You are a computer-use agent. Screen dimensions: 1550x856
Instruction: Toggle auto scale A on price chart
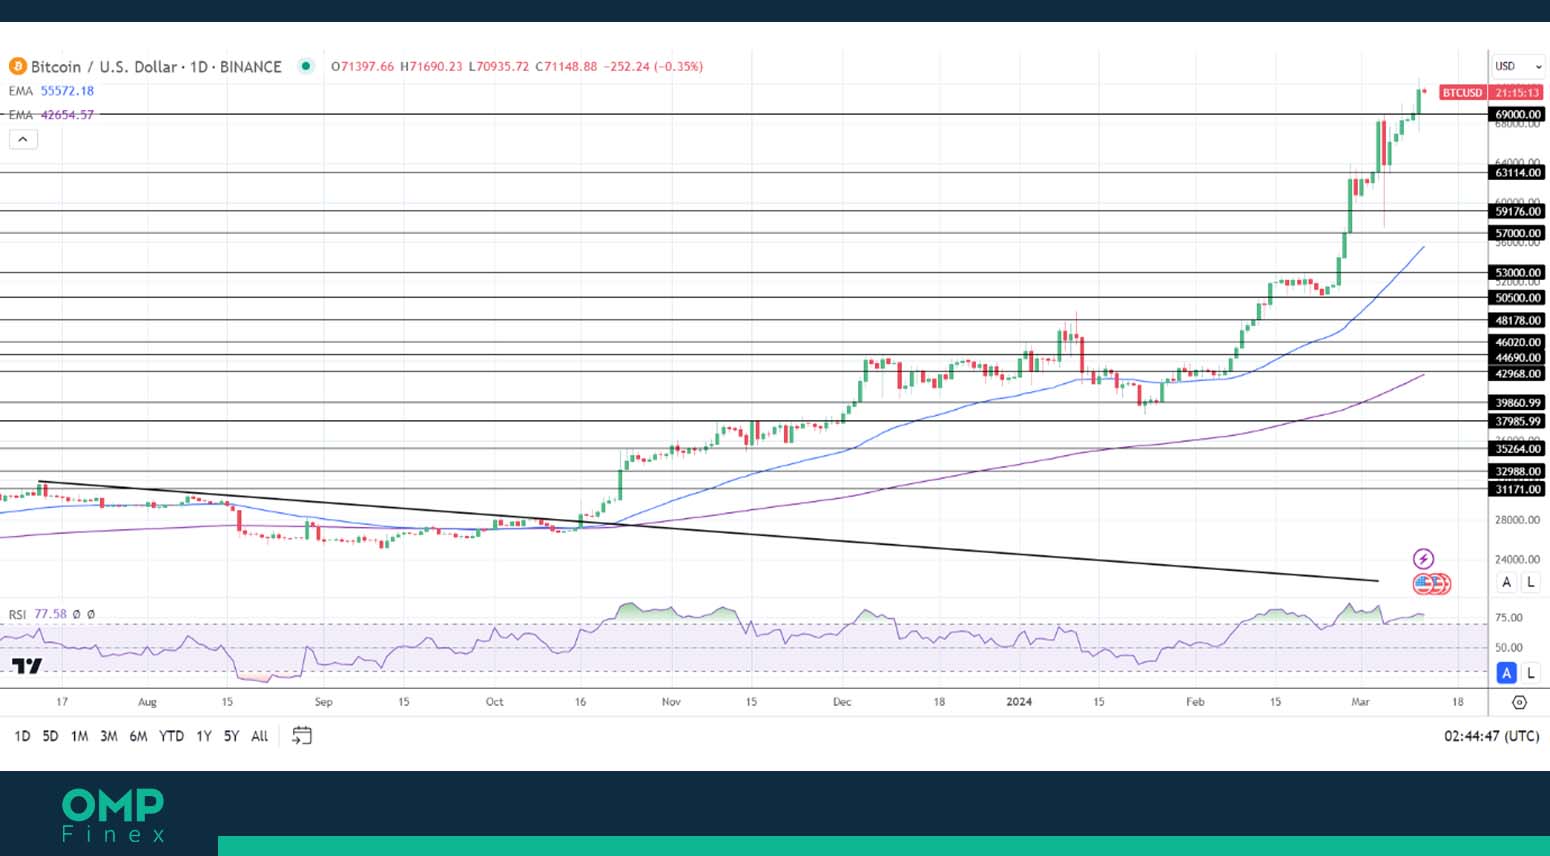[x=1506, y=582]
